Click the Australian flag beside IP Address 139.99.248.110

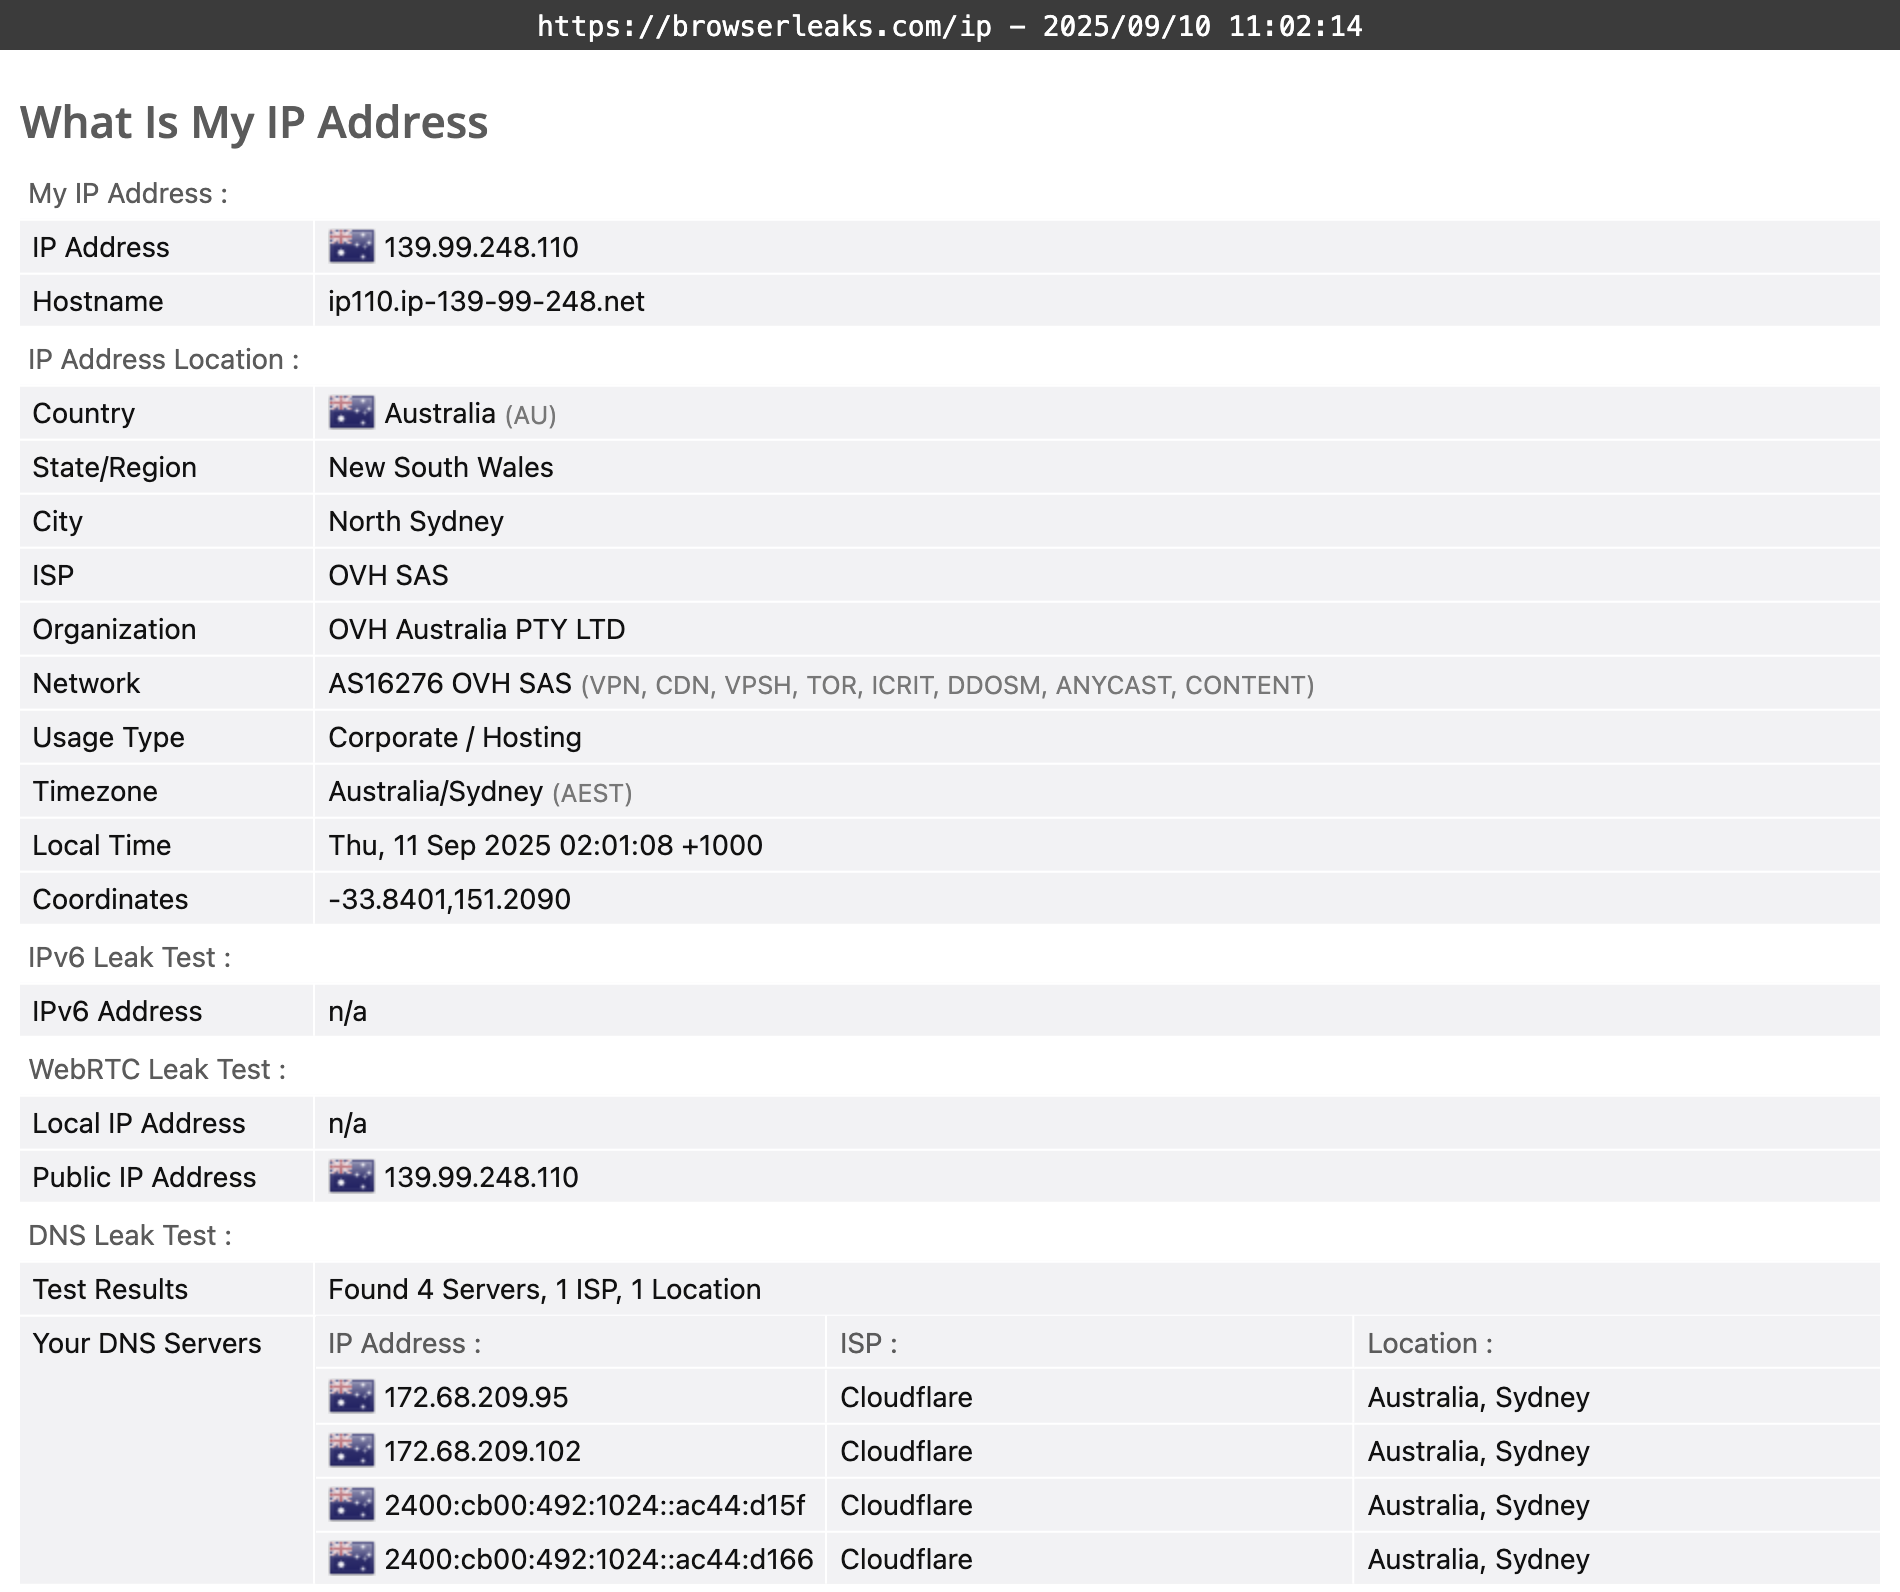click(351, 247)
